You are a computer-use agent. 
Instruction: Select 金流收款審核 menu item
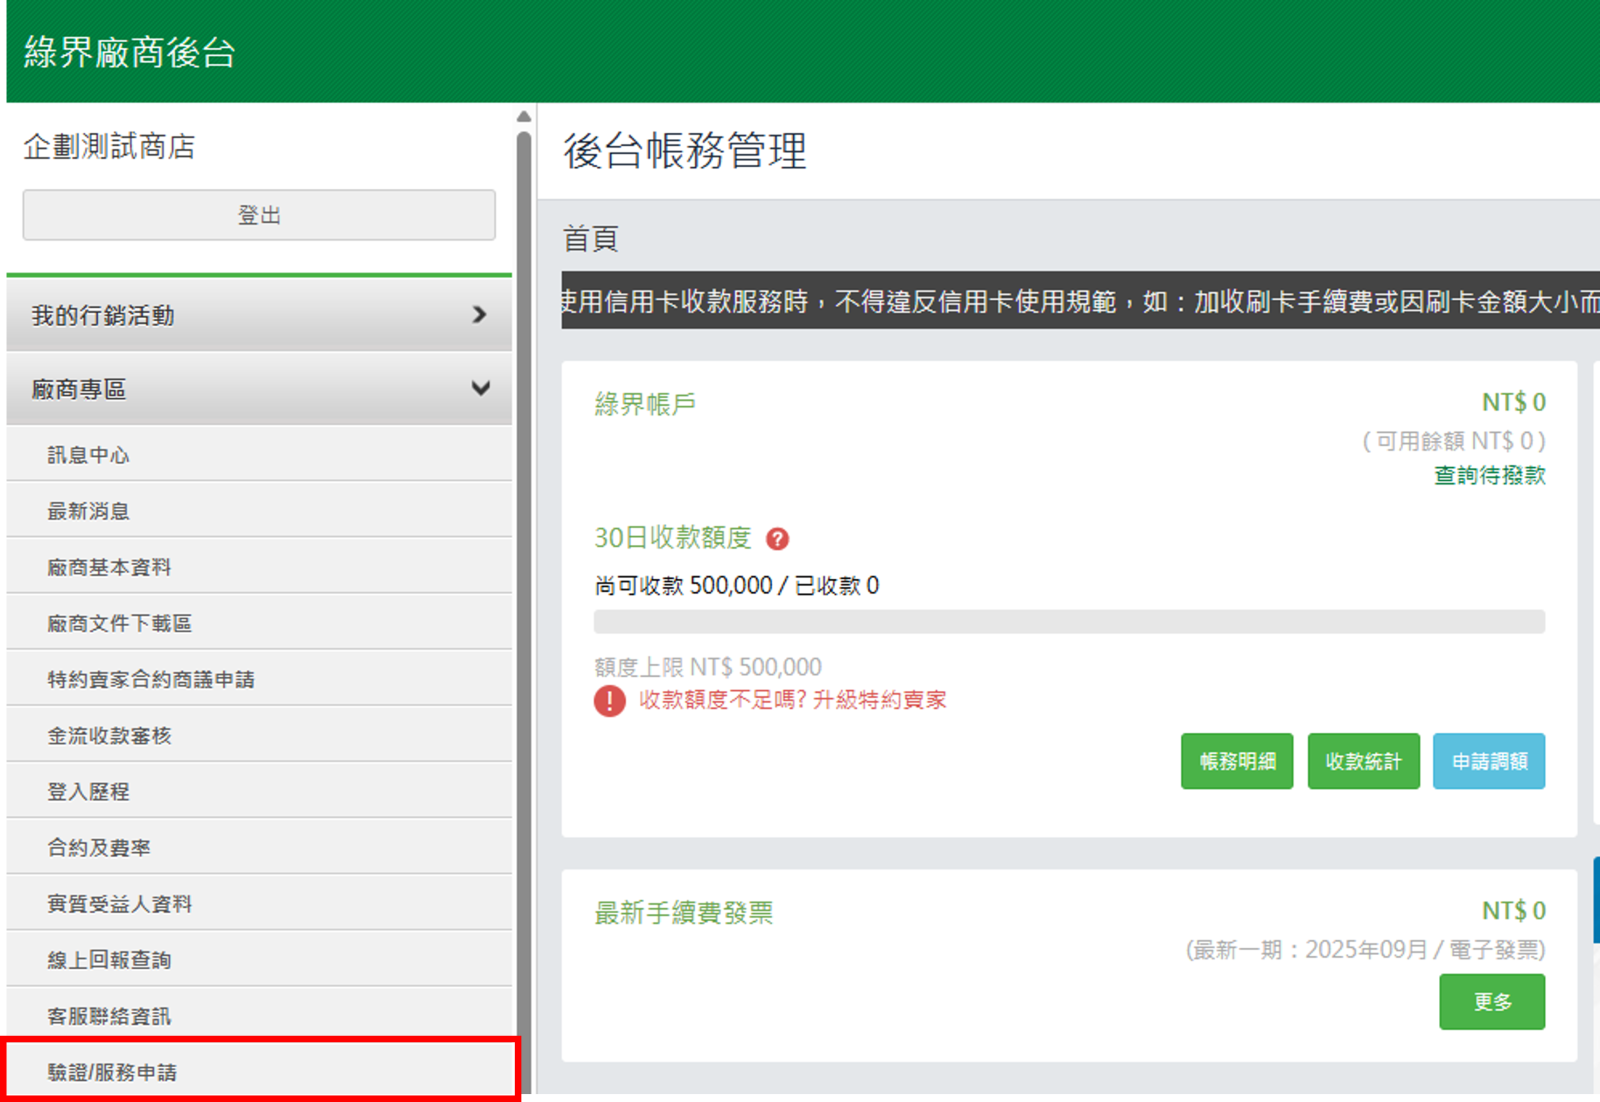110,735
